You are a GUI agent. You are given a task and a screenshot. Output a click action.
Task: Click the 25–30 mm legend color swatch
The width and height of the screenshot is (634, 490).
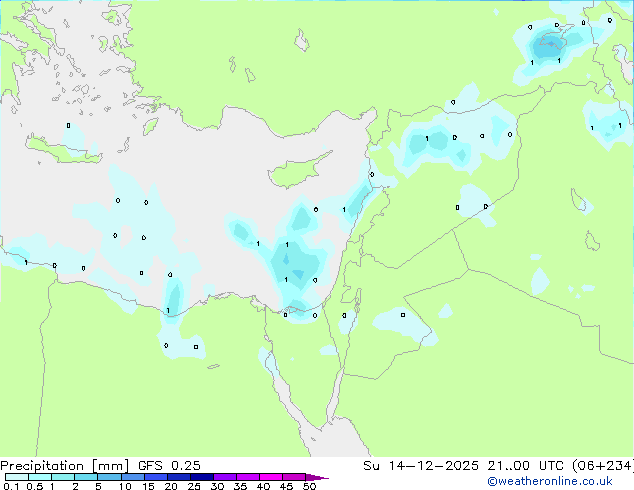[201, 477]
